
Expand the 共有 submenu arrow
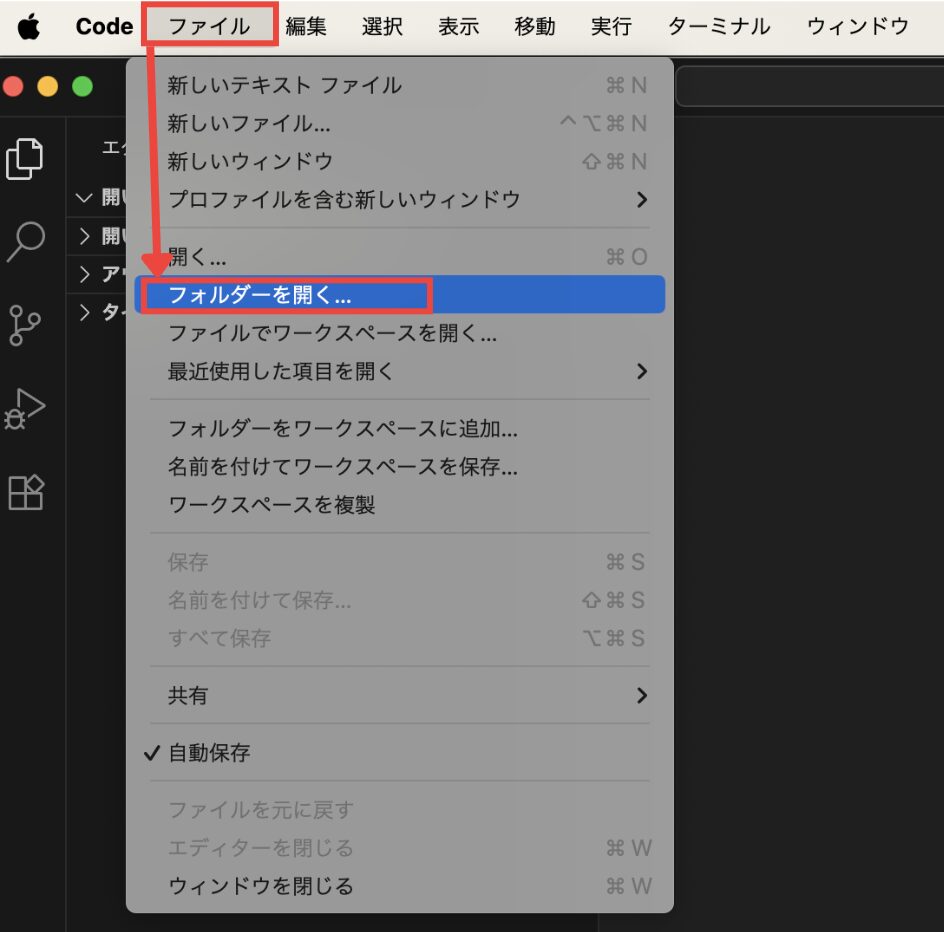(x=641, y=695)
